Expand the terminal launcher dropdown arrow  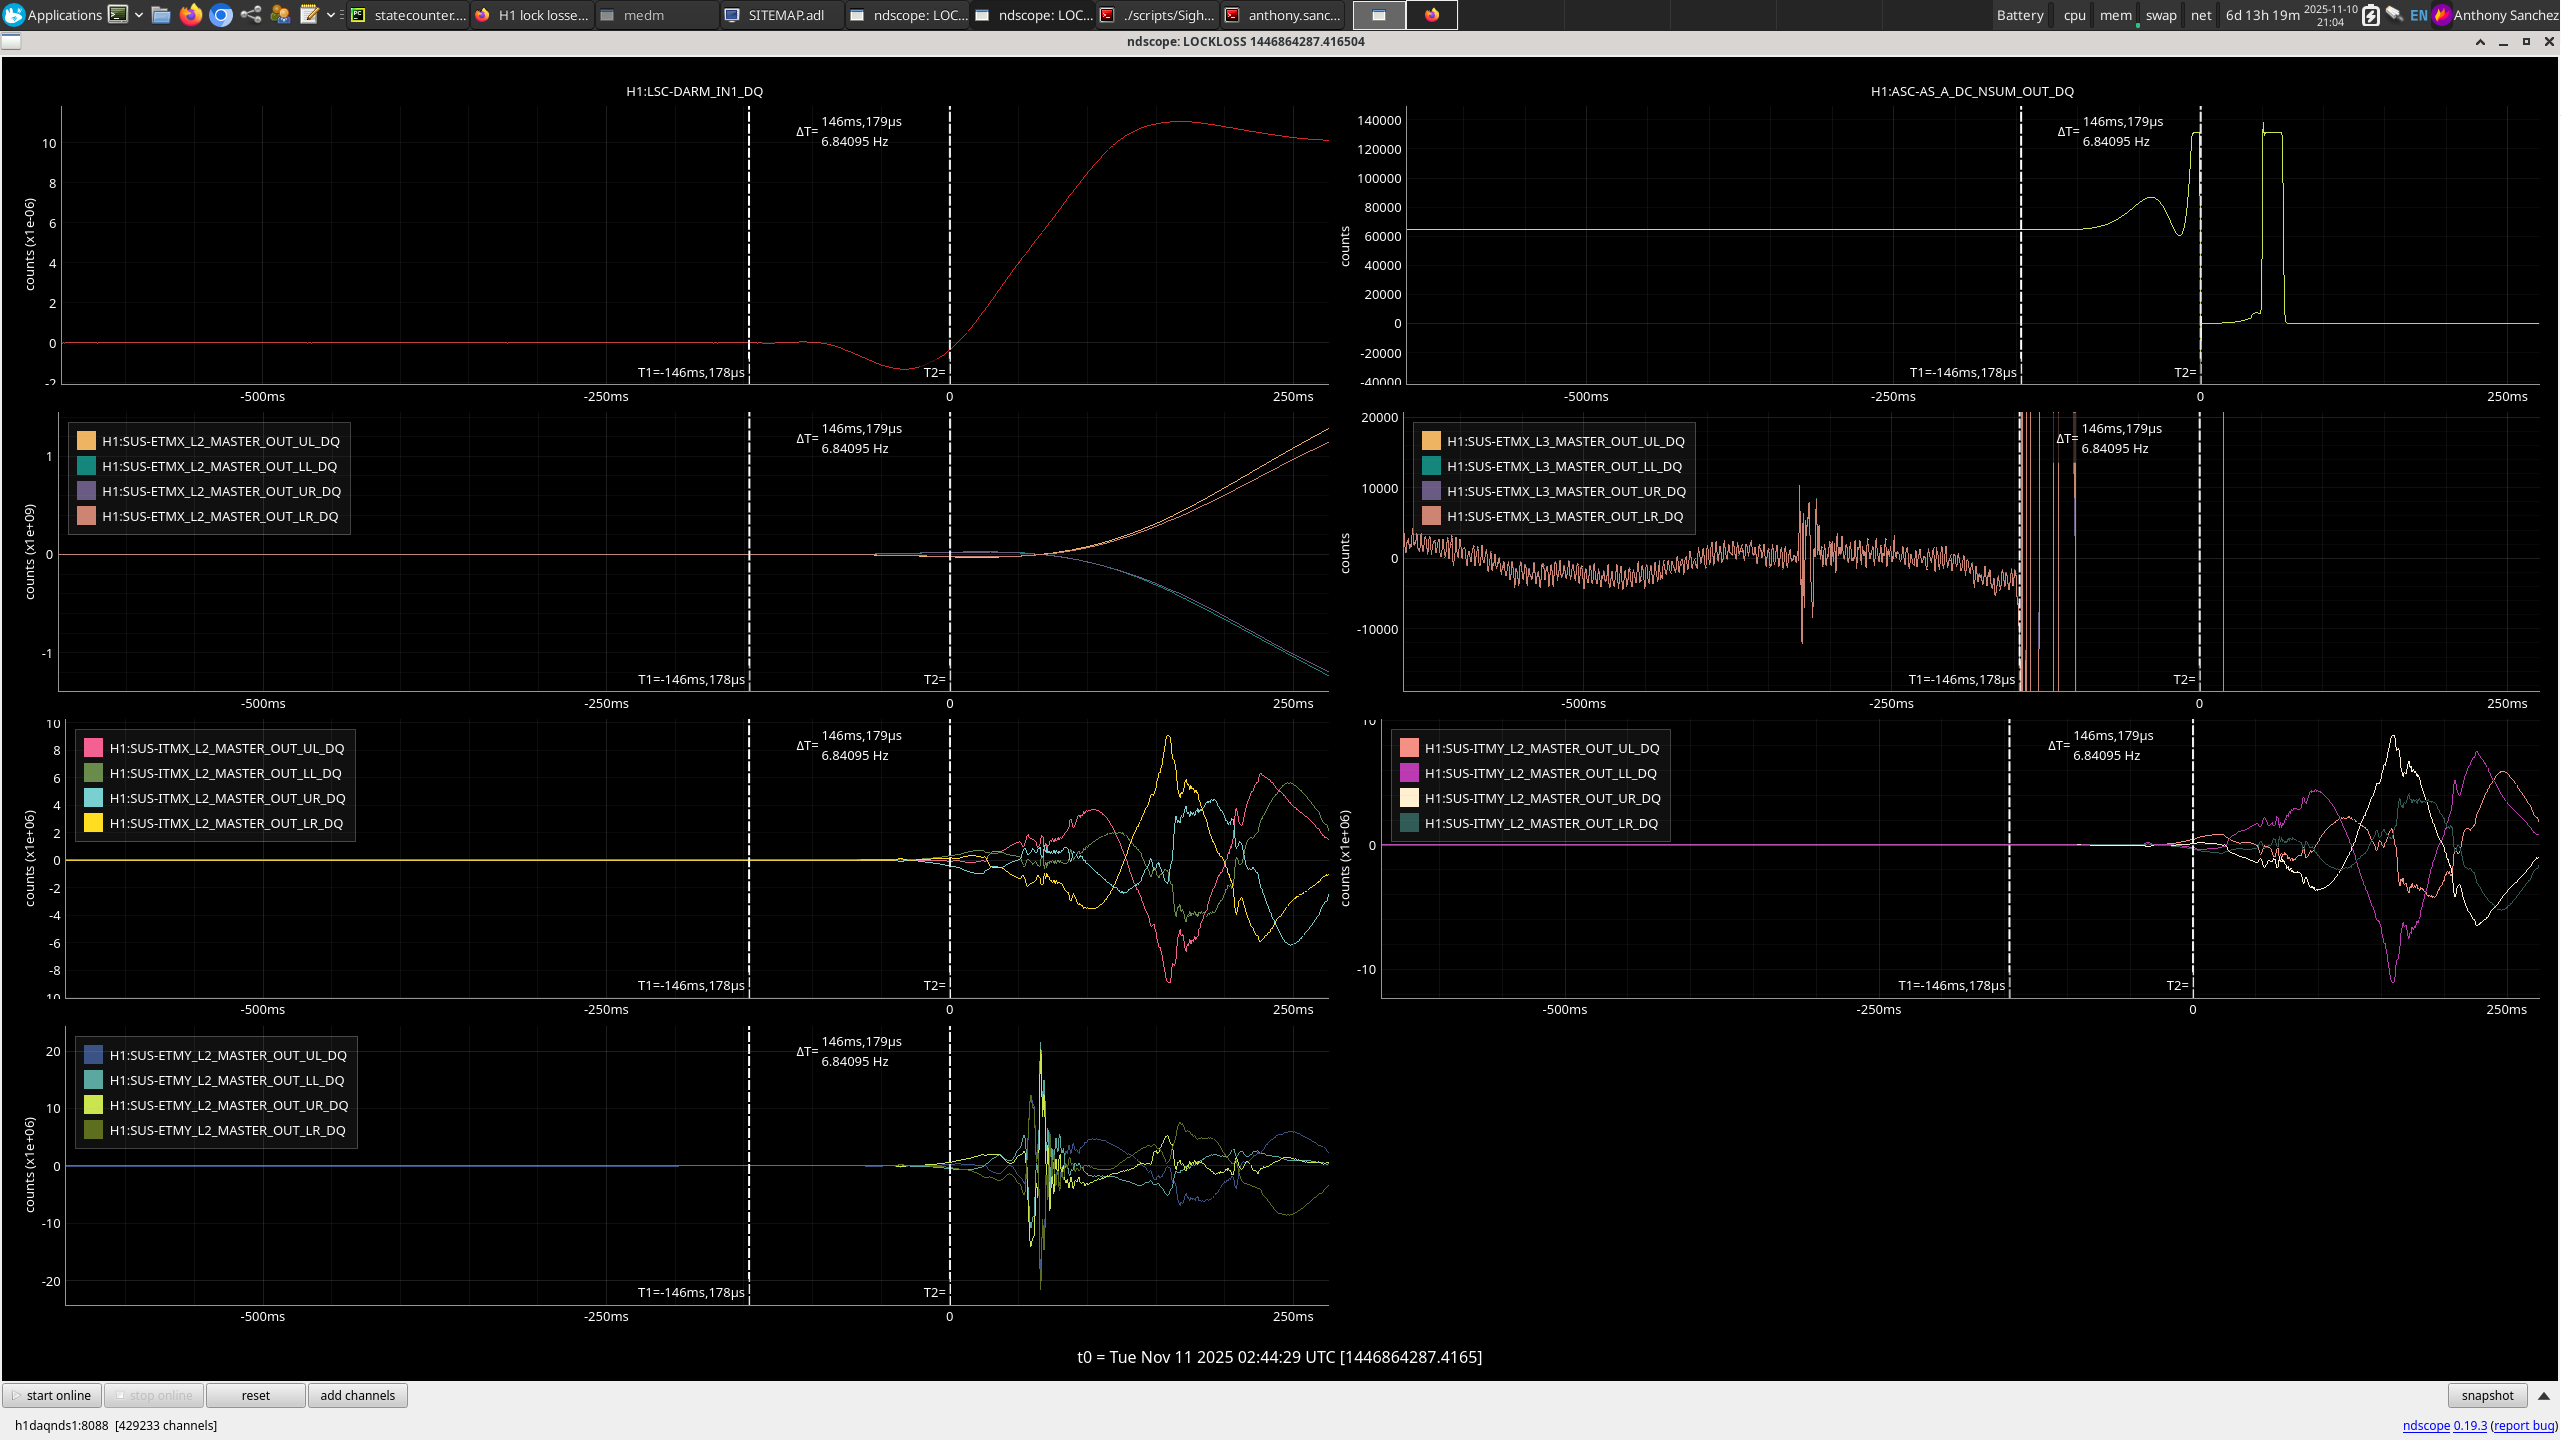click(138, 15)
